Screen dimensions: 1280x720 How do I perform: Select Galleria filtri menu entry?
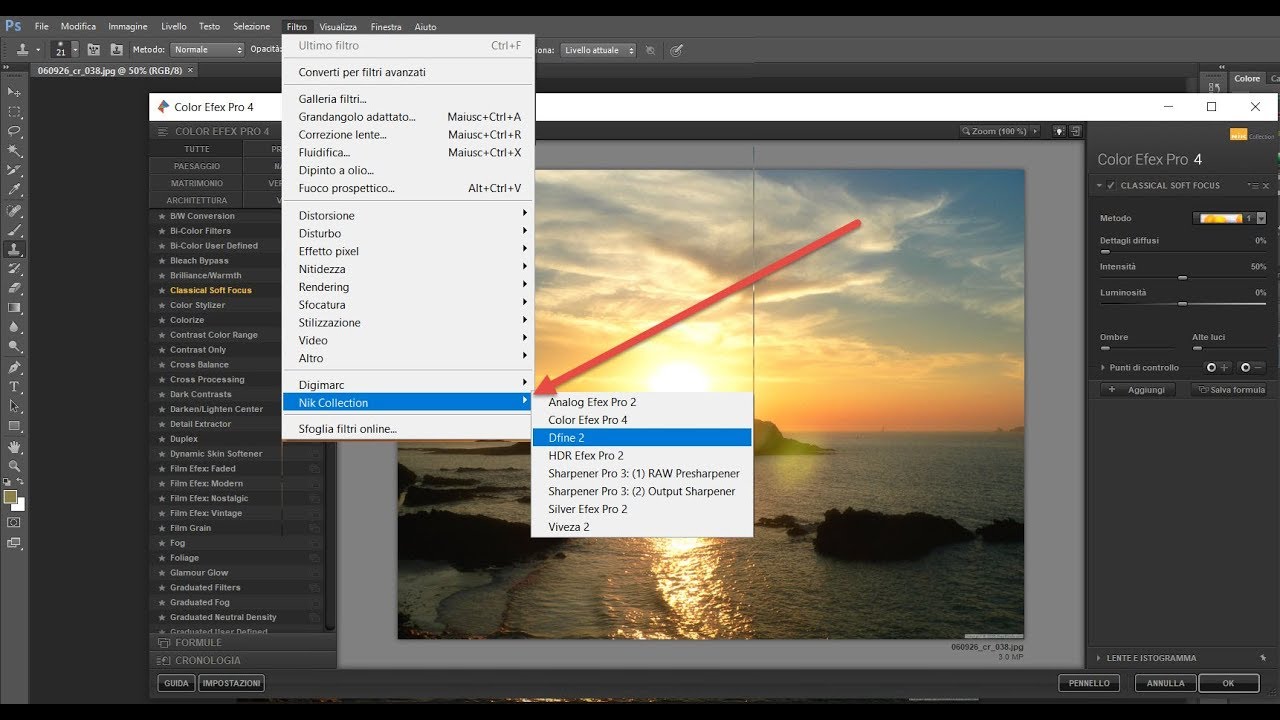[409, 99]
